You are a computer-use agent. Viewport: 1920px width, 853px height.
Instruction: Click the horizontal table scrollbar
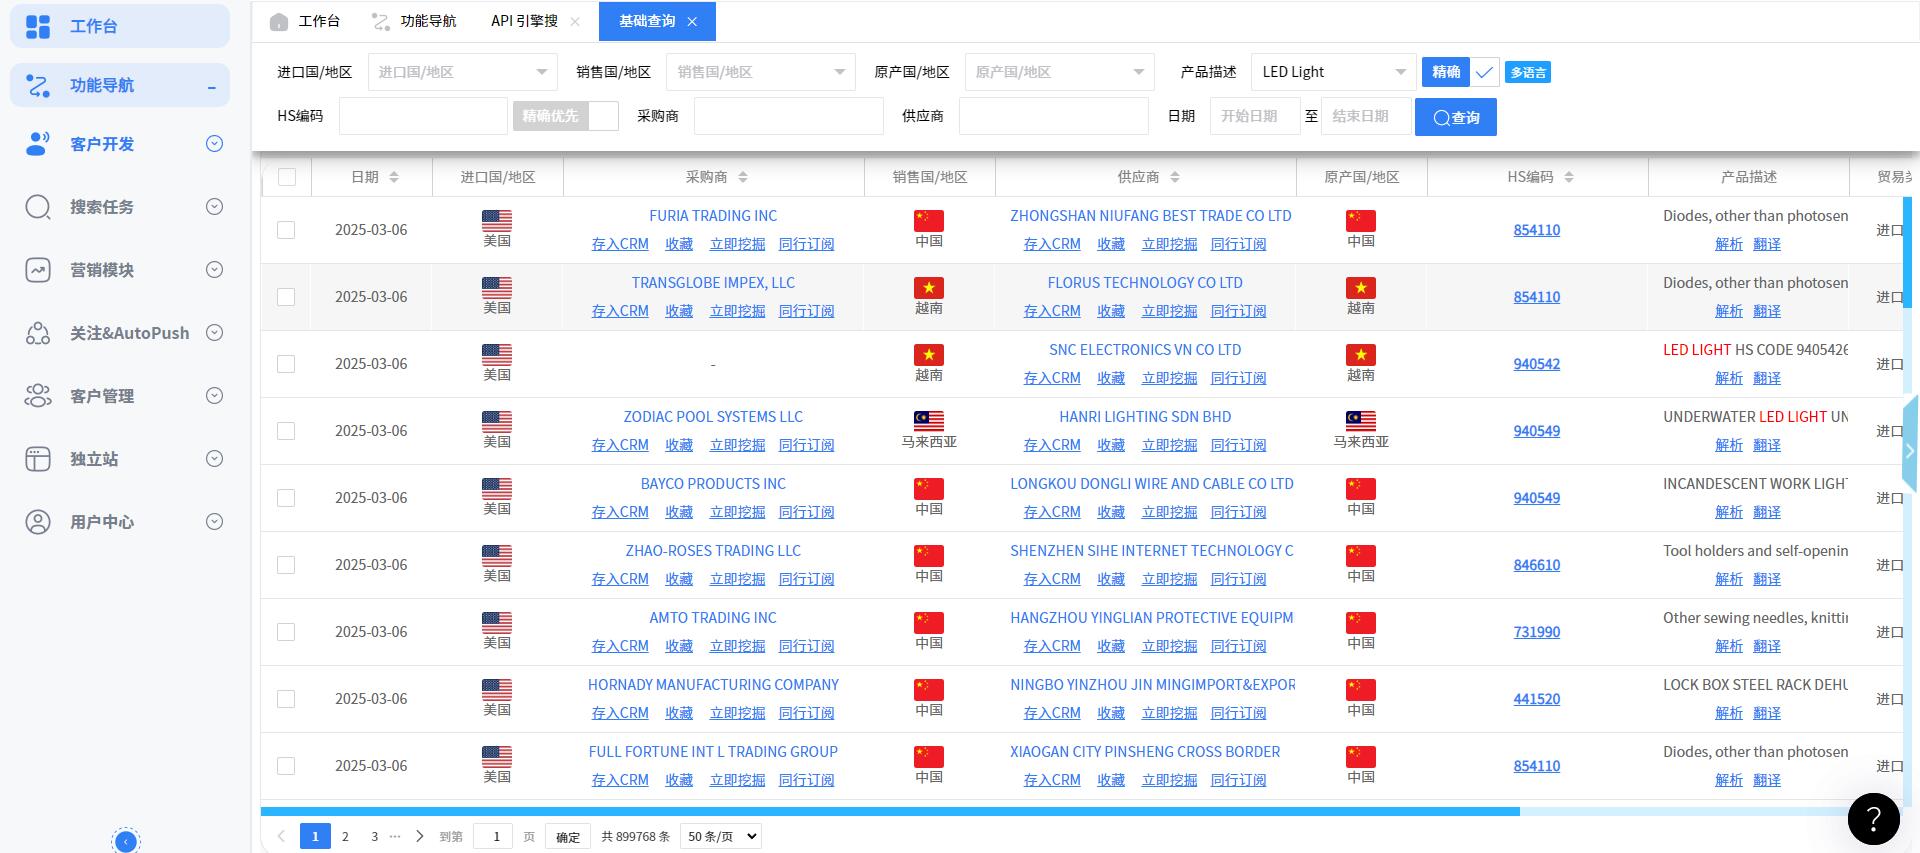(890, 811)
